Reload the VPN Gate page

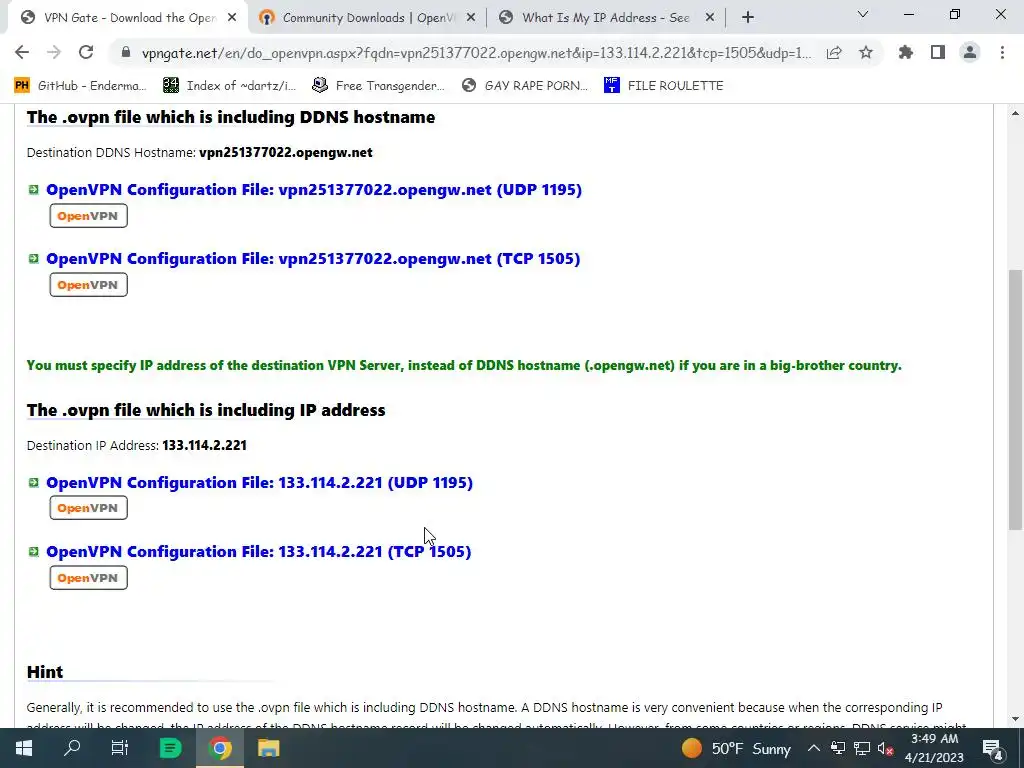[x=86, y=52]
